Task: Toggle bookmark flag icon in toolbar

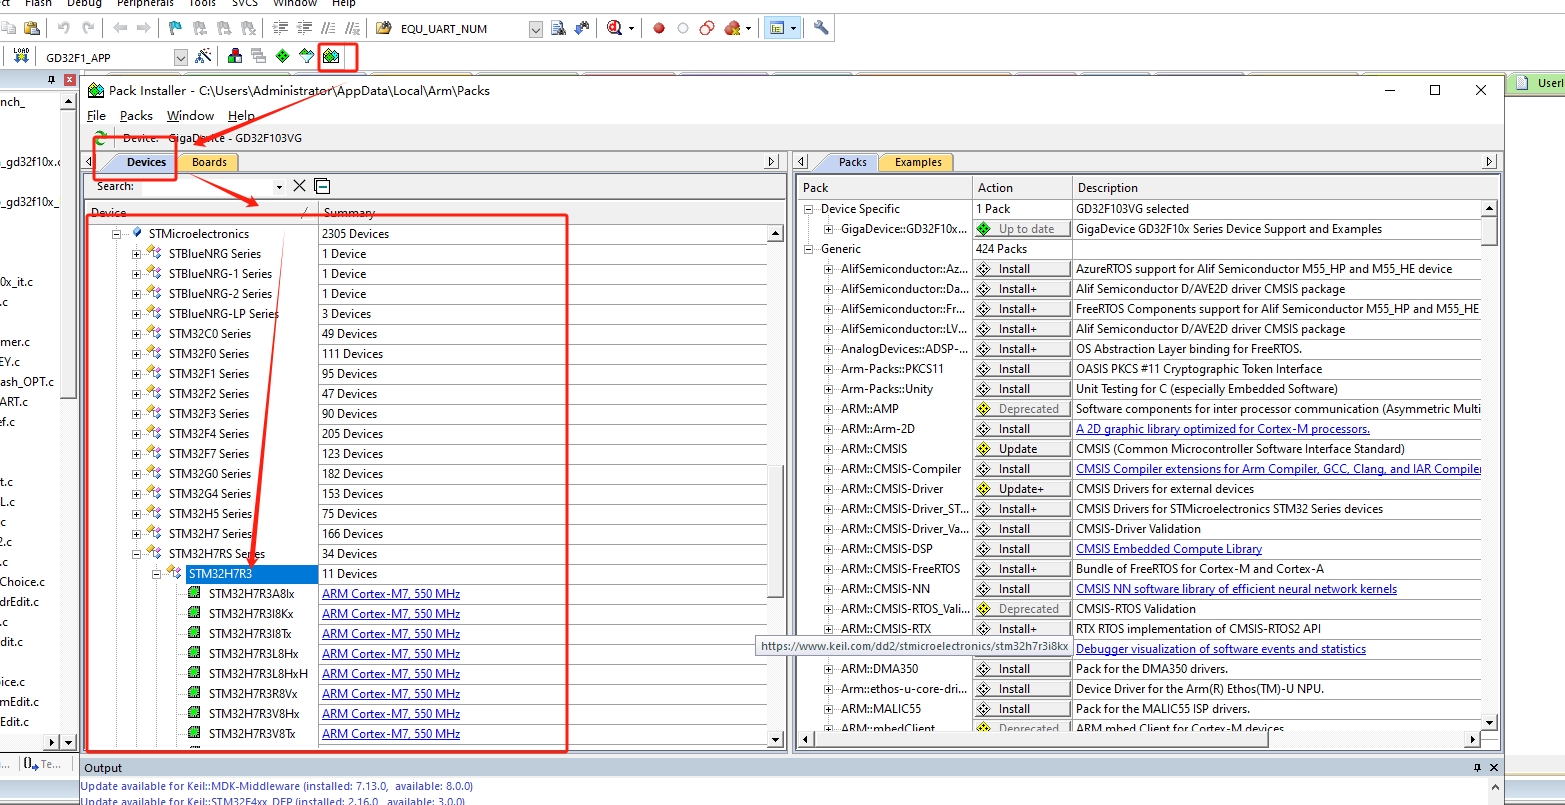Action: click(x=176, y=28)
